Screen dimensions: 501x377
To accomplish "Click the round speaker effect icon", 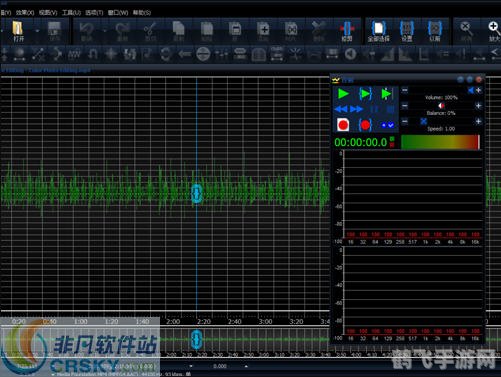I will click(x=350, y=54).
